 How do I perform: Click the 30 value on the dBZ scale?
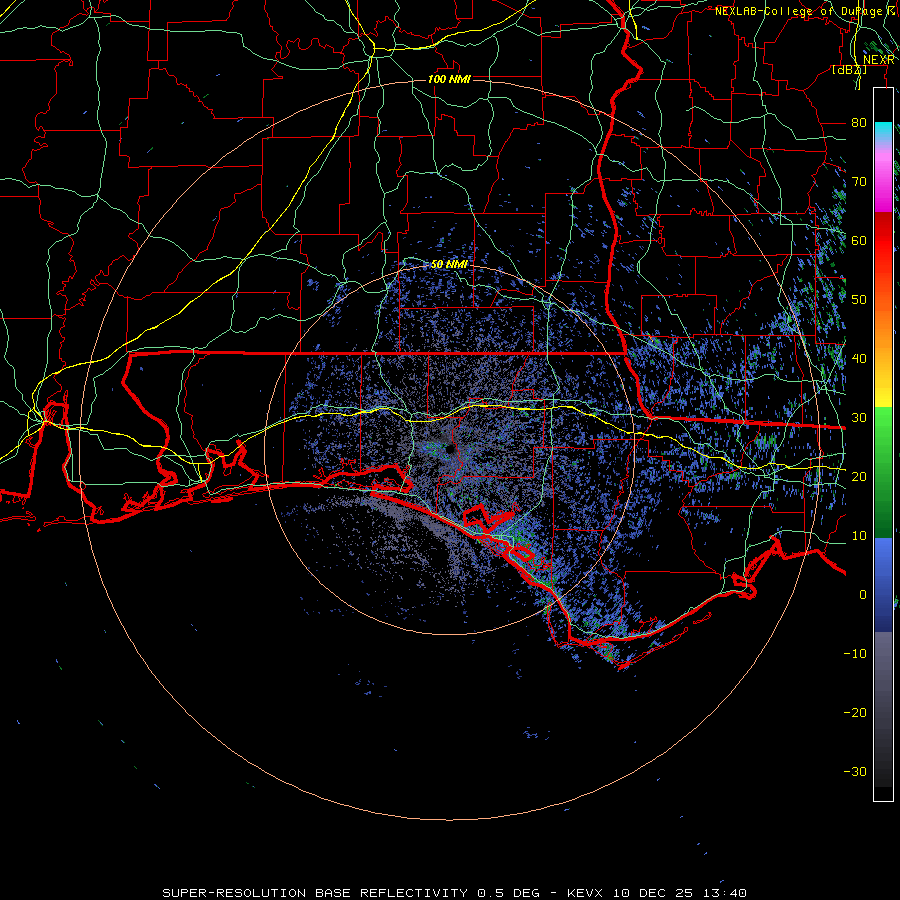click(x=859, y=417)
